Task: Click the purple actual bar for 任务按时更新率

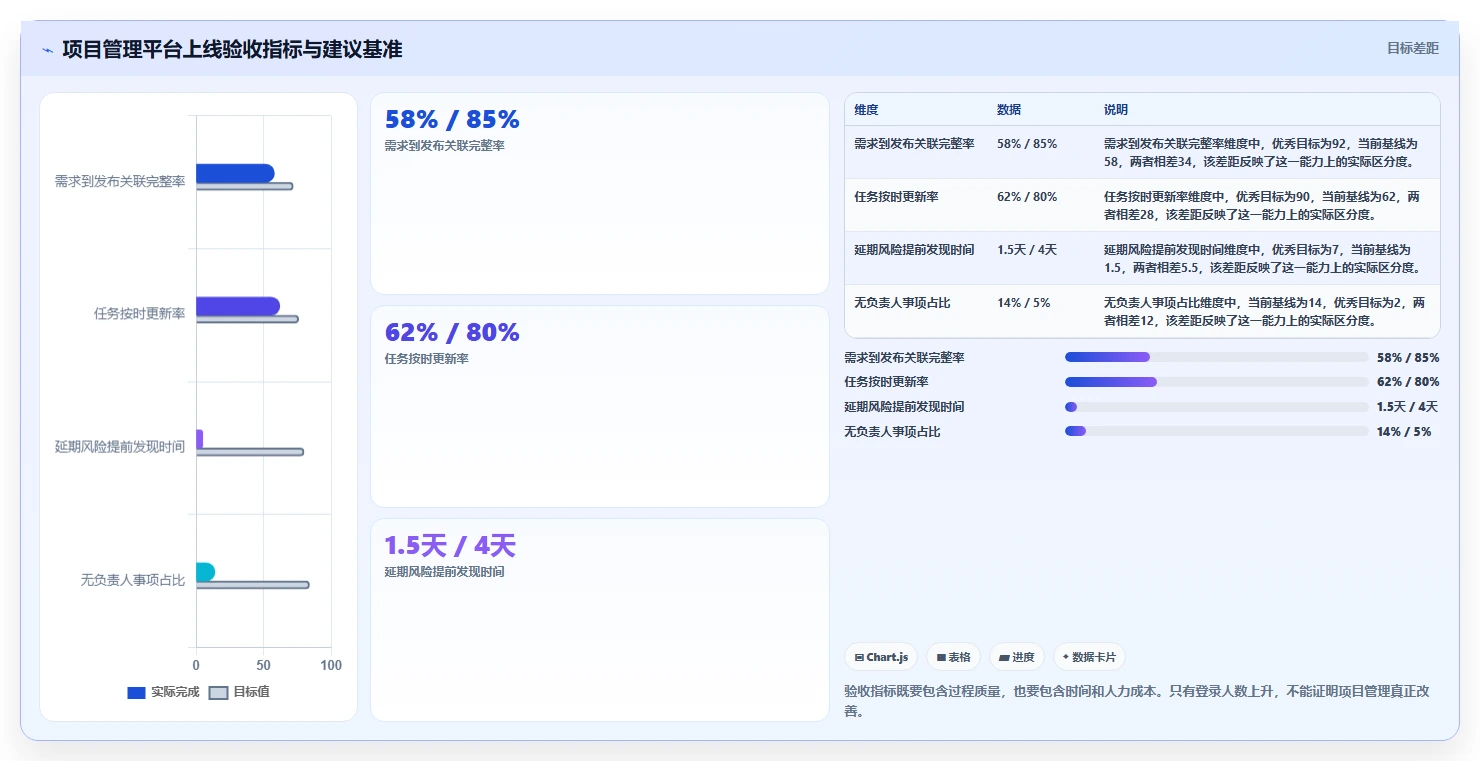Action: [238, 306]
